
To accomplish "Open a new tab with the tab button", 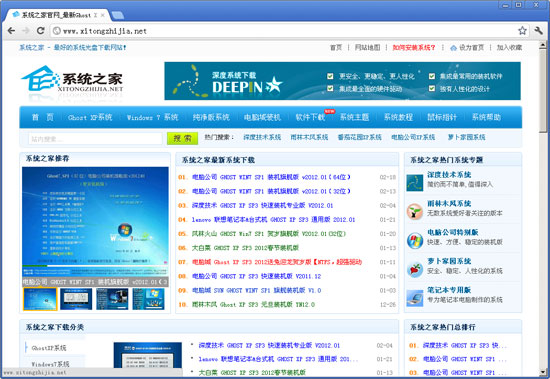I will (x=118, y=15).
